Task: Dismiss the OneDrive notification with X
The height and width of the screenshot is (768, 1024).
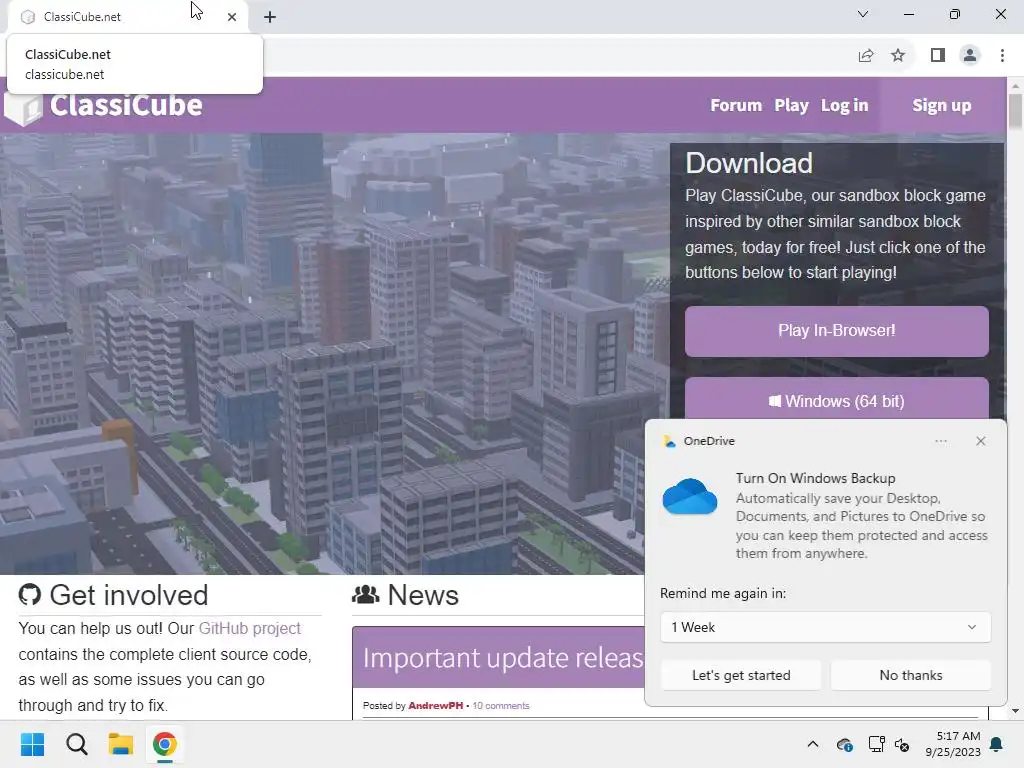Action: point(980,441)
